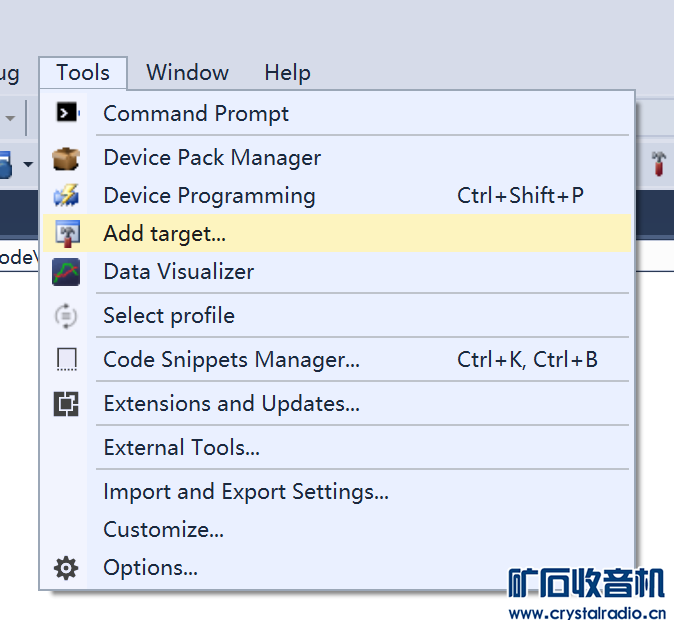Viewport: 674px width, 626px height.
Task: Open the Help menu
Action: tap(287, 73)
